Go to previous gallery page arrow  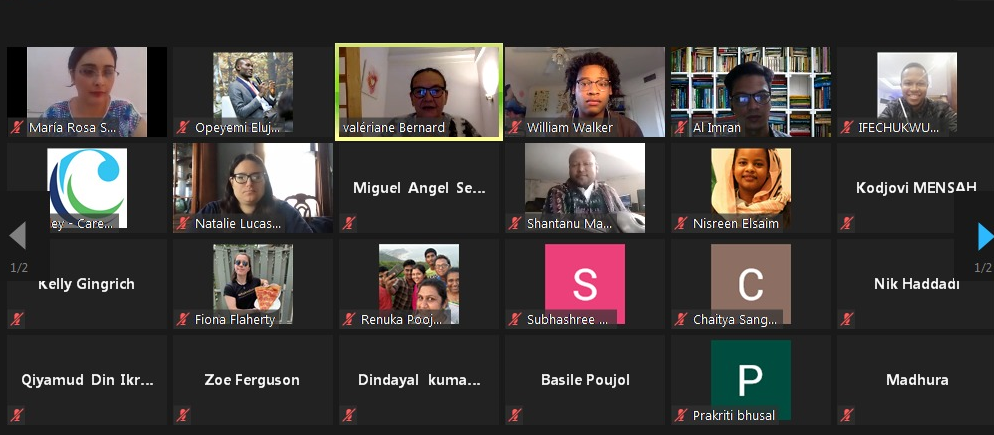tap(17, 236)
